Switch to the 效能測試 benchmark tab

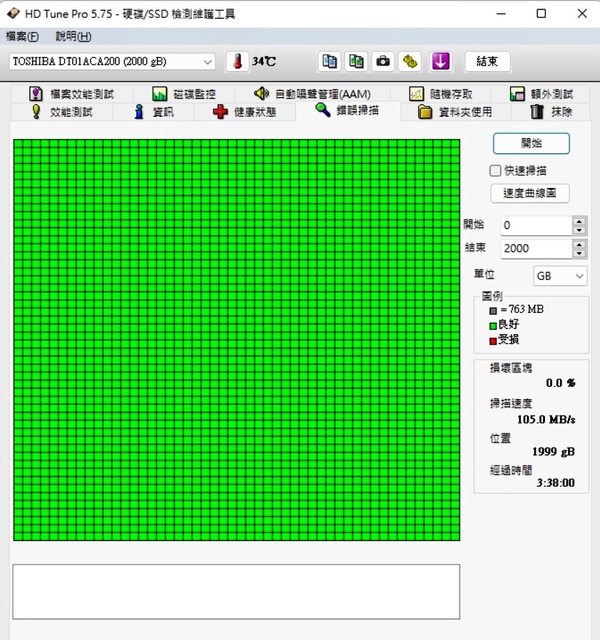tap(62, 111)
